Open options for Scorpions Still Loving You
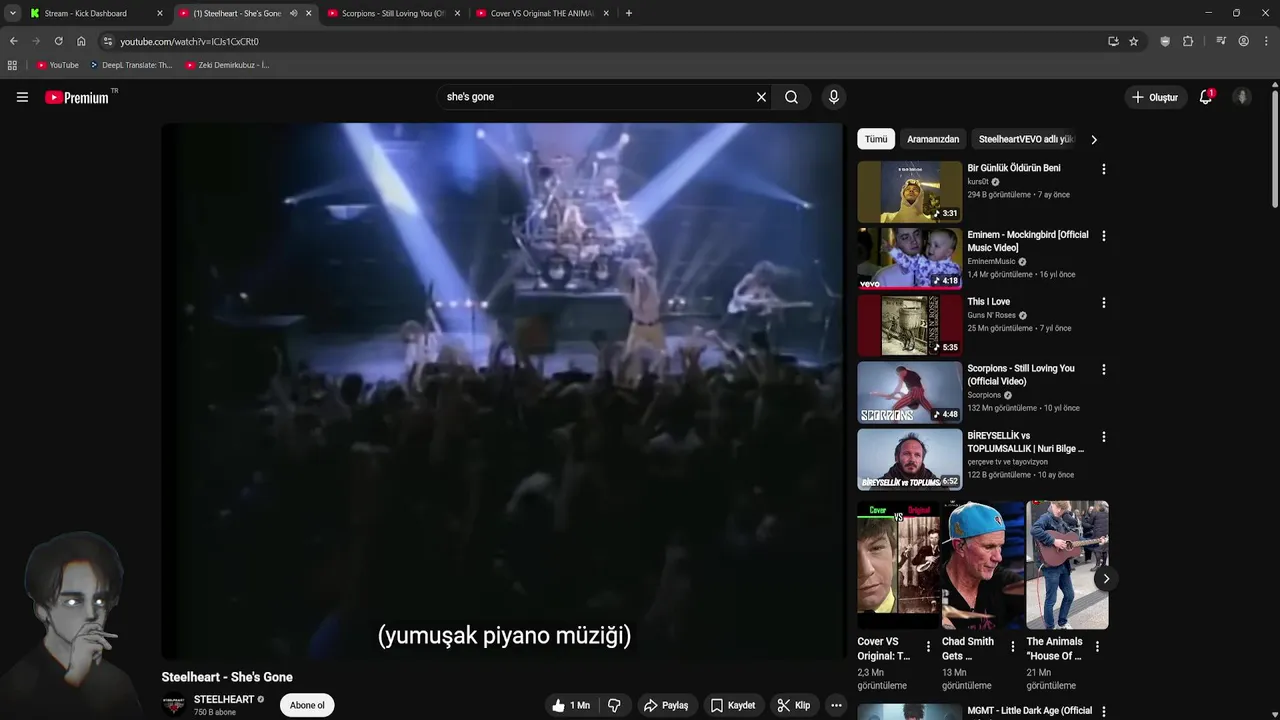The height and width of the screenshot is (720, 1280). 1104,369
